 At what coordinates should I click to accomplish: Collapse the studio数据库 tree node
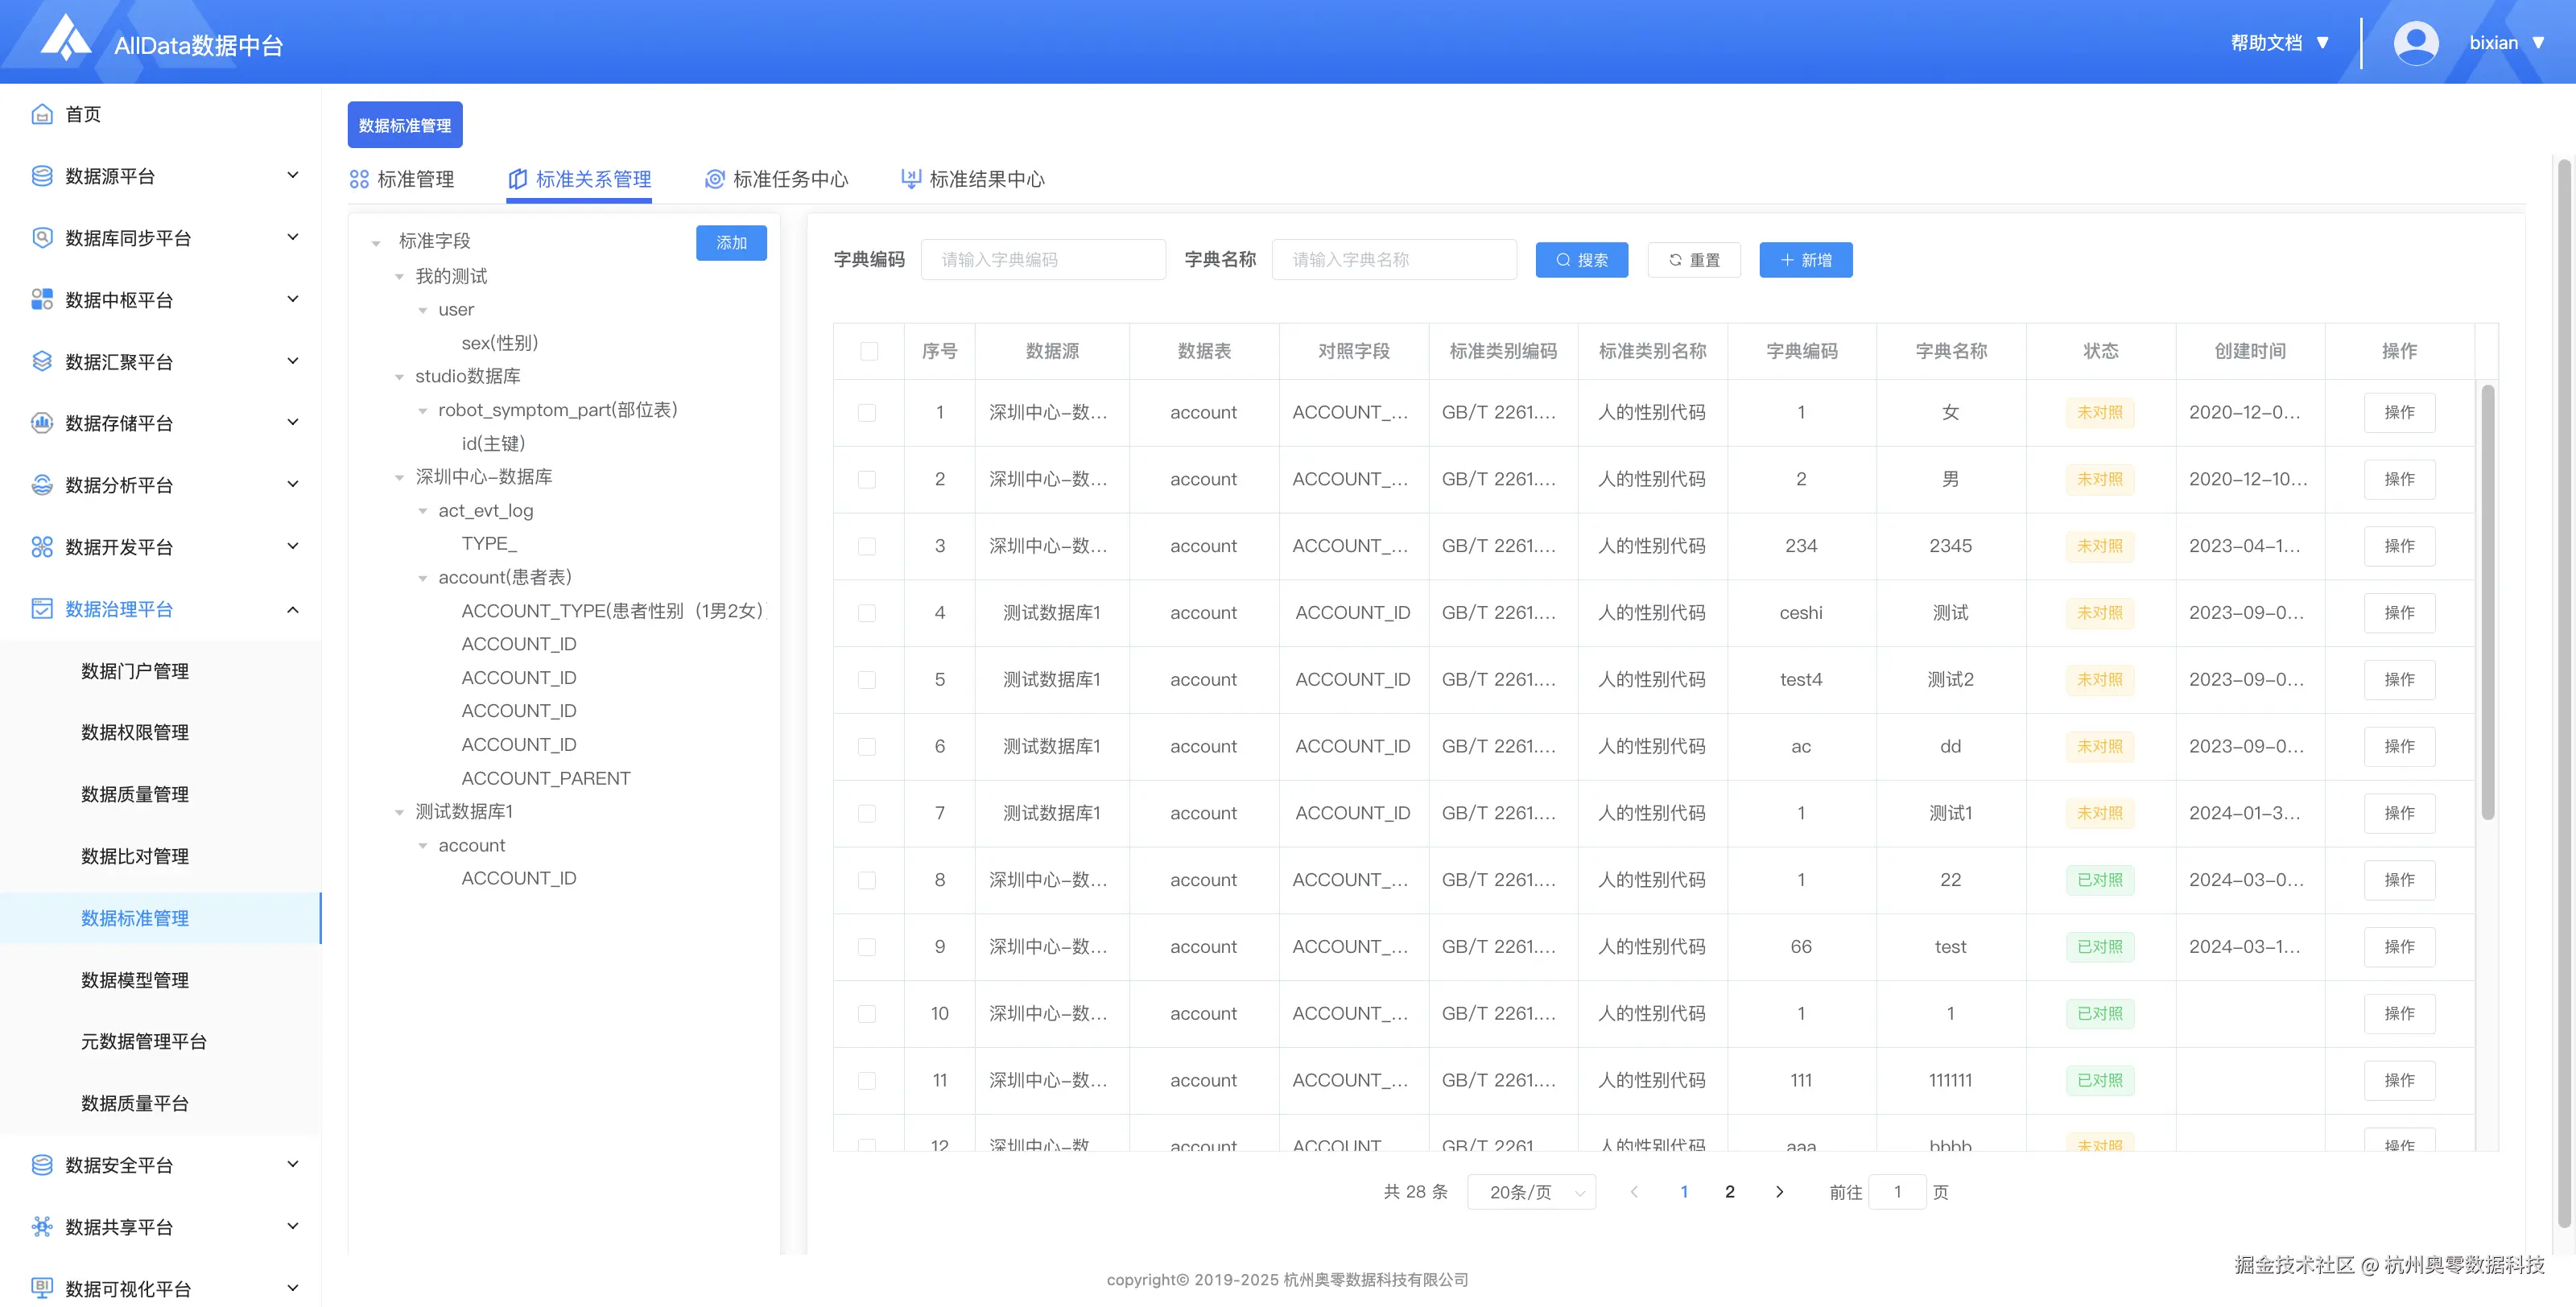(x=399, y=377)
